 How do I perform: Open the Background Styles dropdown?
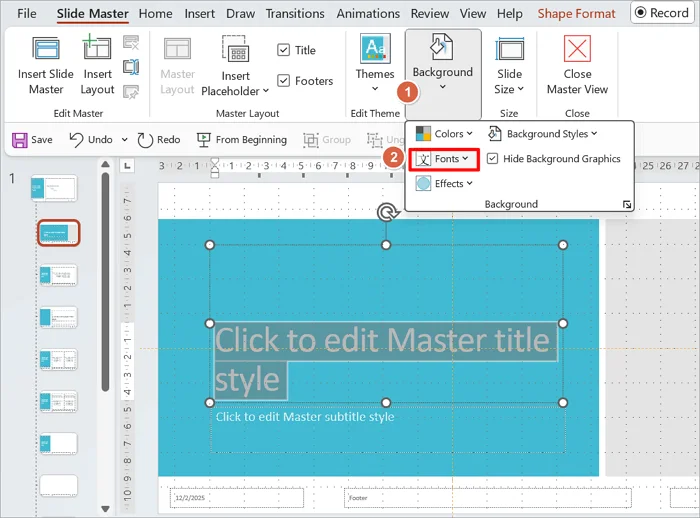[542, 134]
